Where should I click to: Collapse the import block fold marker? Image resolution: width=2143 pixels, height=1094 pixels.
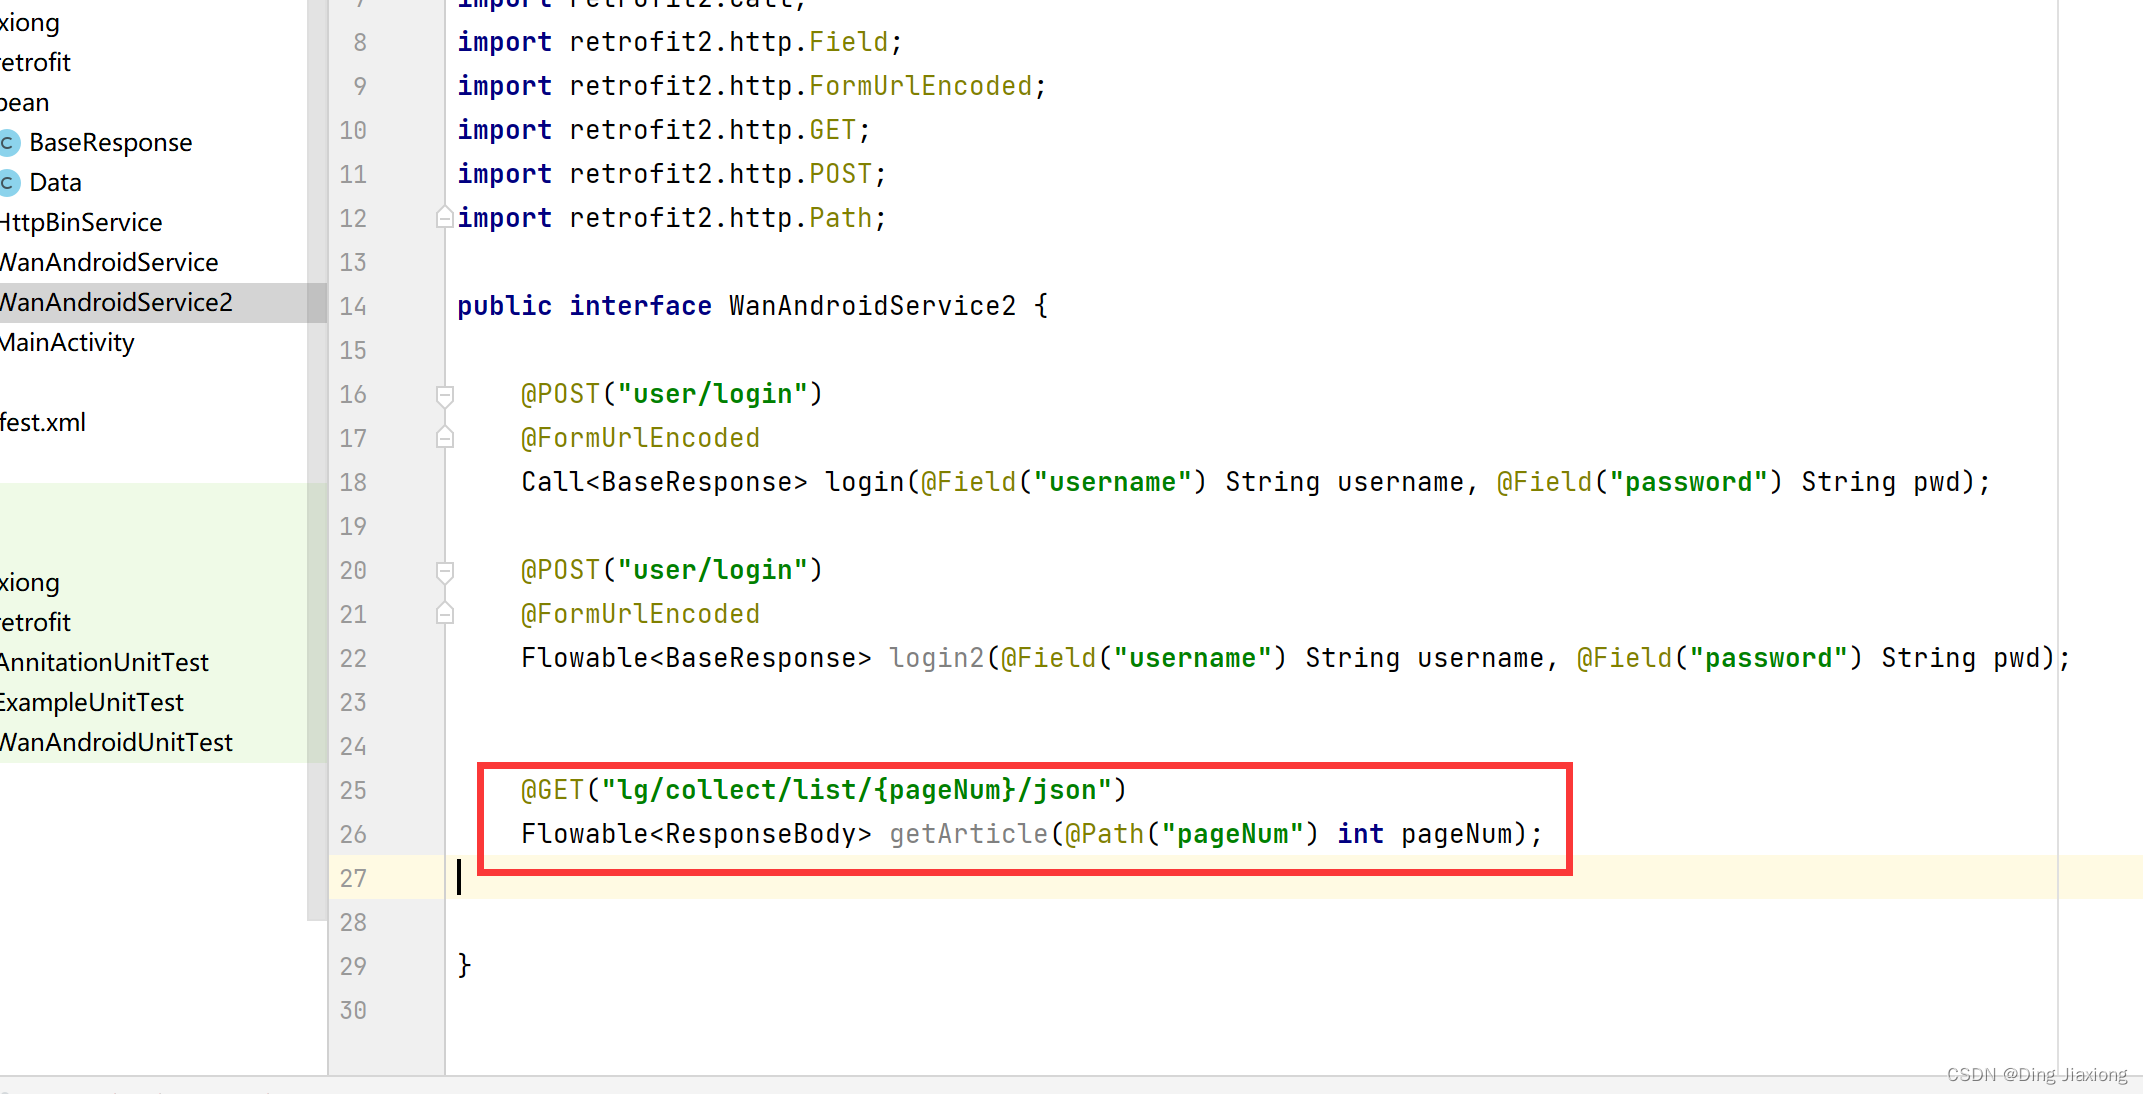[x=445, y=217]
